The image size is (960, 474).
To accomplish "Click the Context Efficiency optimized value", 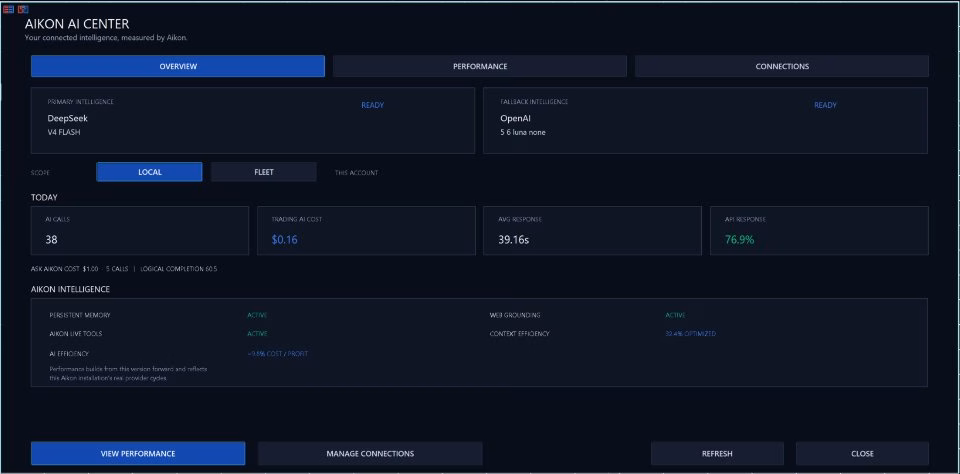I will coord(691,334).
